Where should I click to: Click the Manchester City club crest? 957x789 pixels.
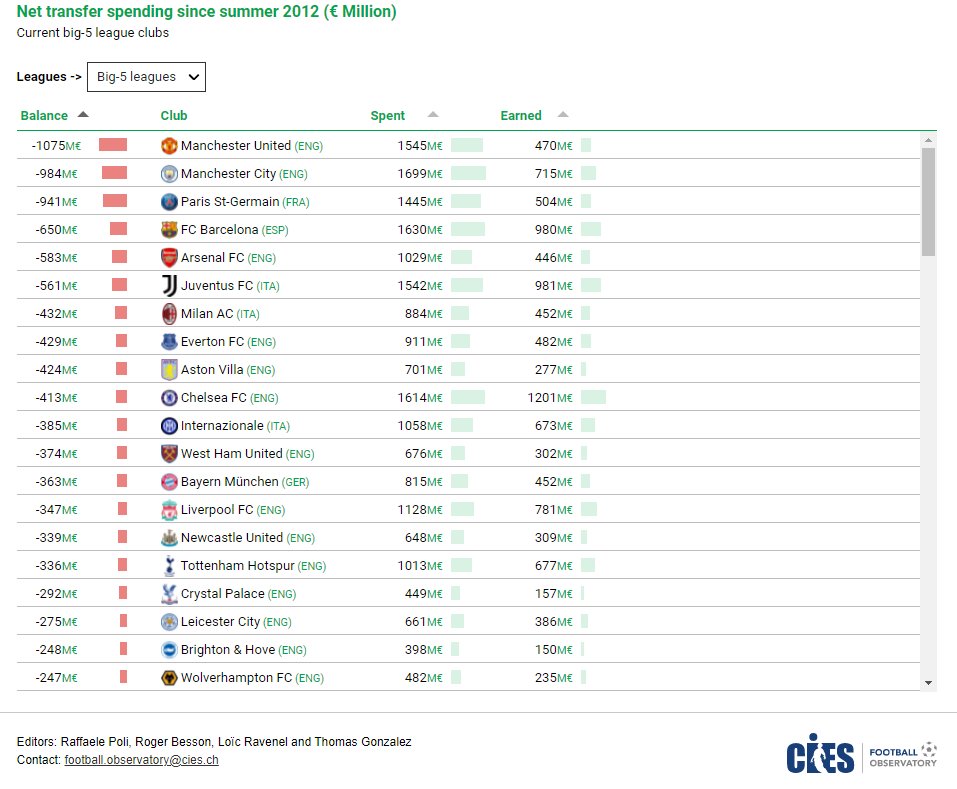click(x=169, y=174)
